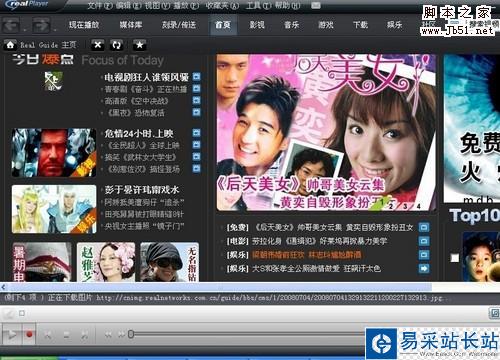The image size is (500, 360).
Task: Click the previous clip button
Action: coord(47,334)
